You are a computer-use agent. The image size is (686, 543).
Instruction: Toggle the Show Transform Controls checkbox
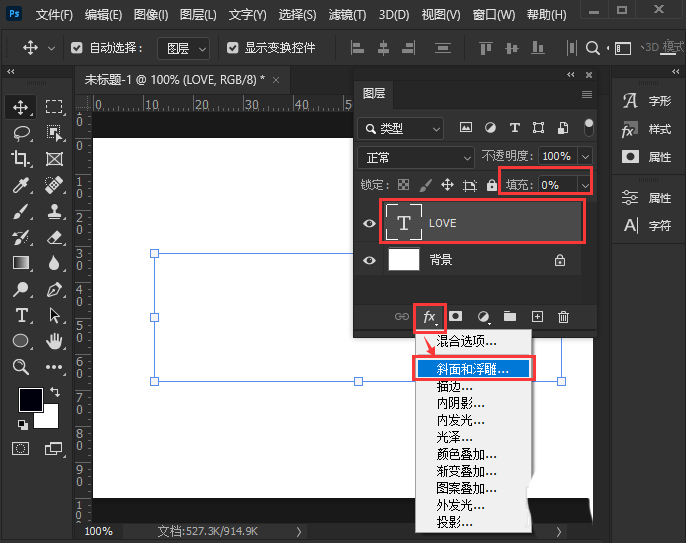(x=233, y=48)
